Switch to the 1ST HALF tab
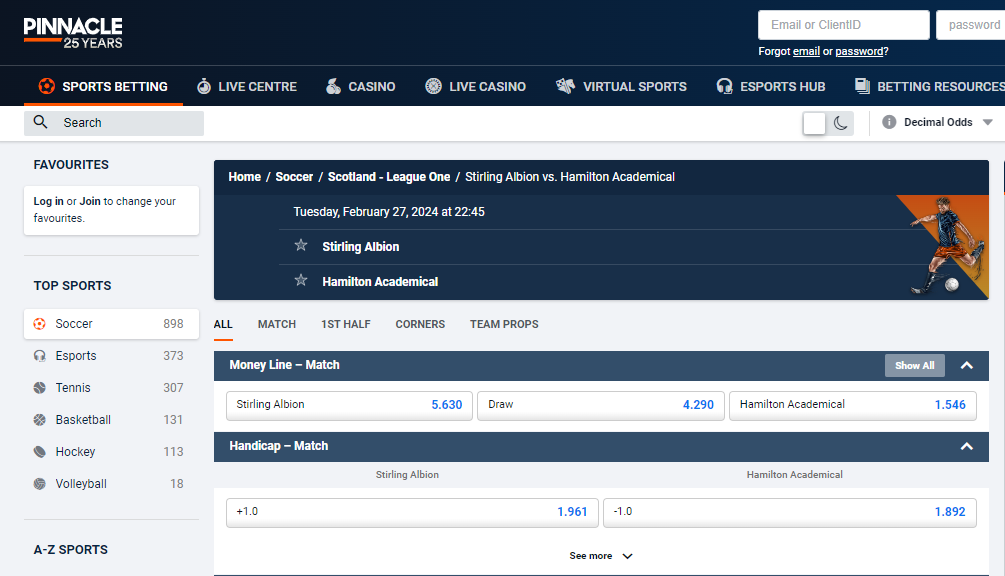Viewport: 1005px width, 576px height. coord(345,324)
